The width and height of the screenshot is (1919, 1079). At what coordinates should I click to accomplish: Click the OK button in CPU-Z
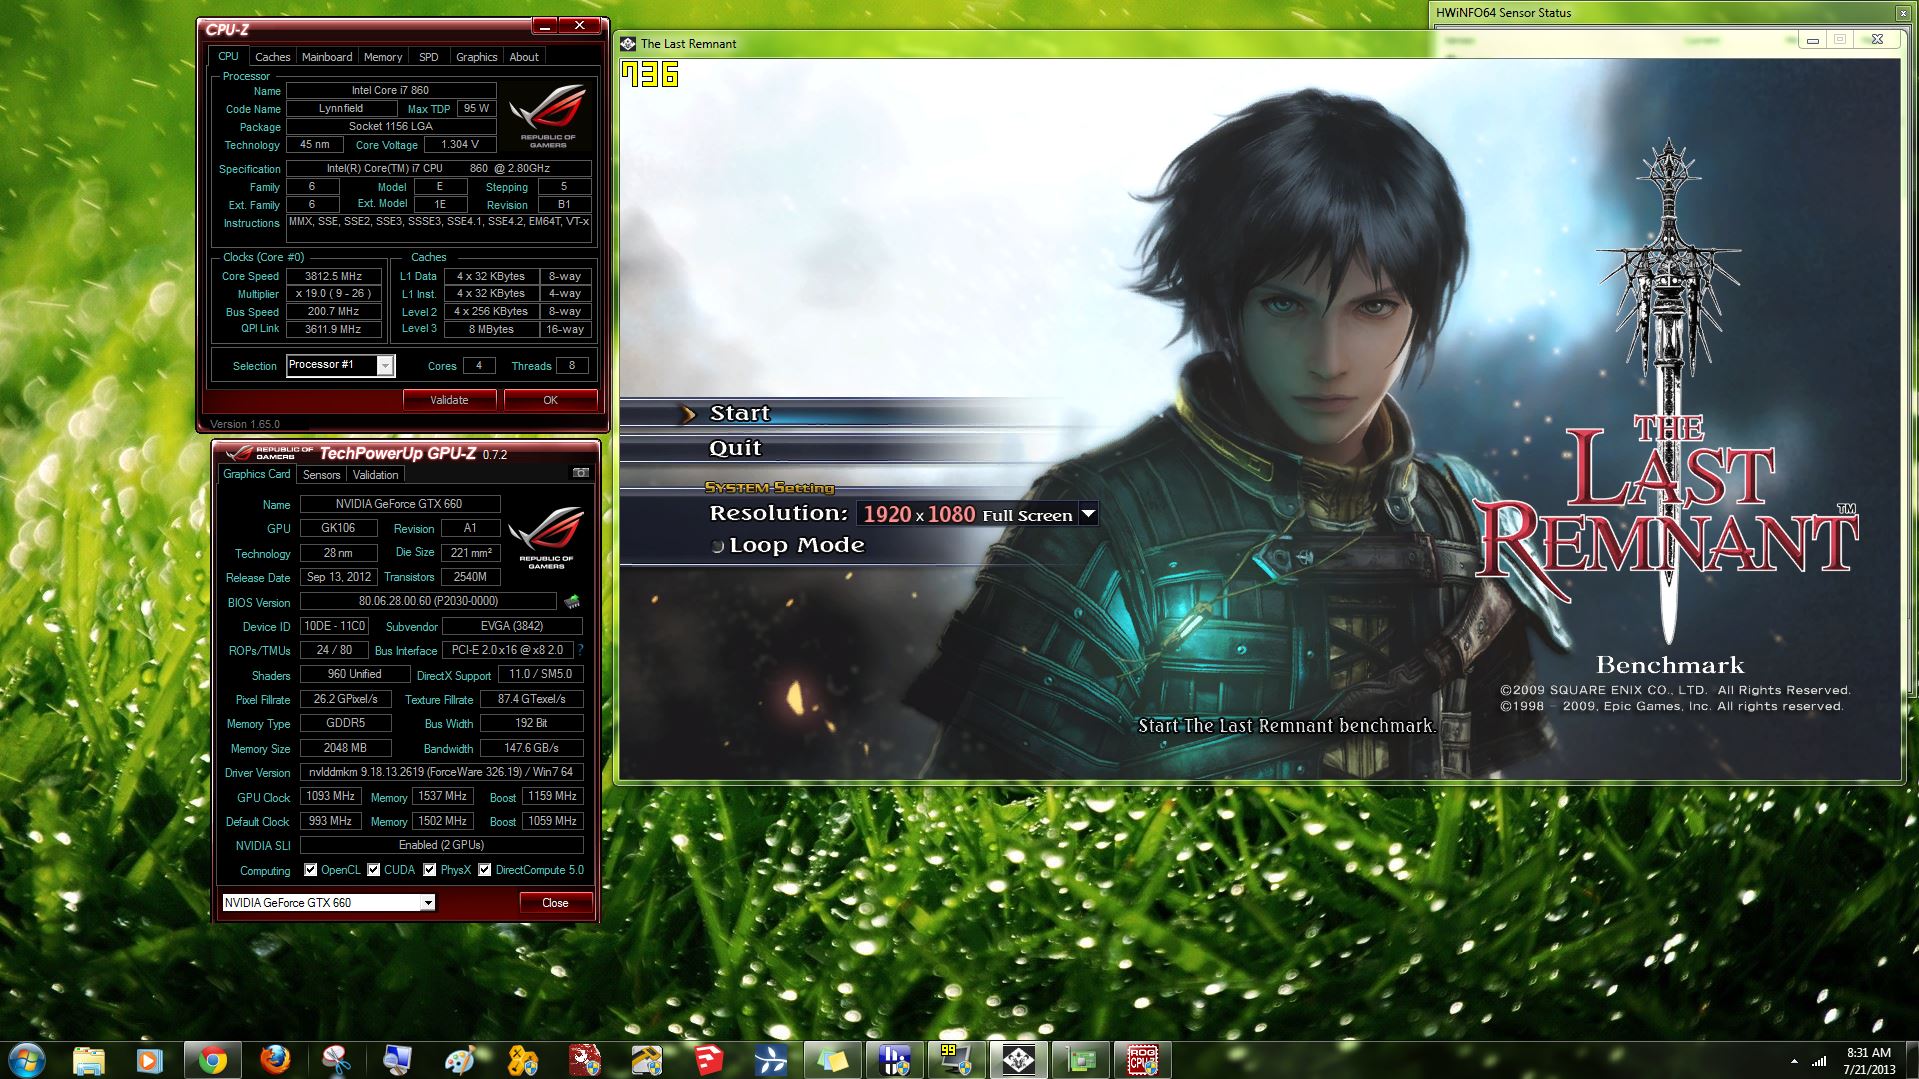(x=550, y=400)
